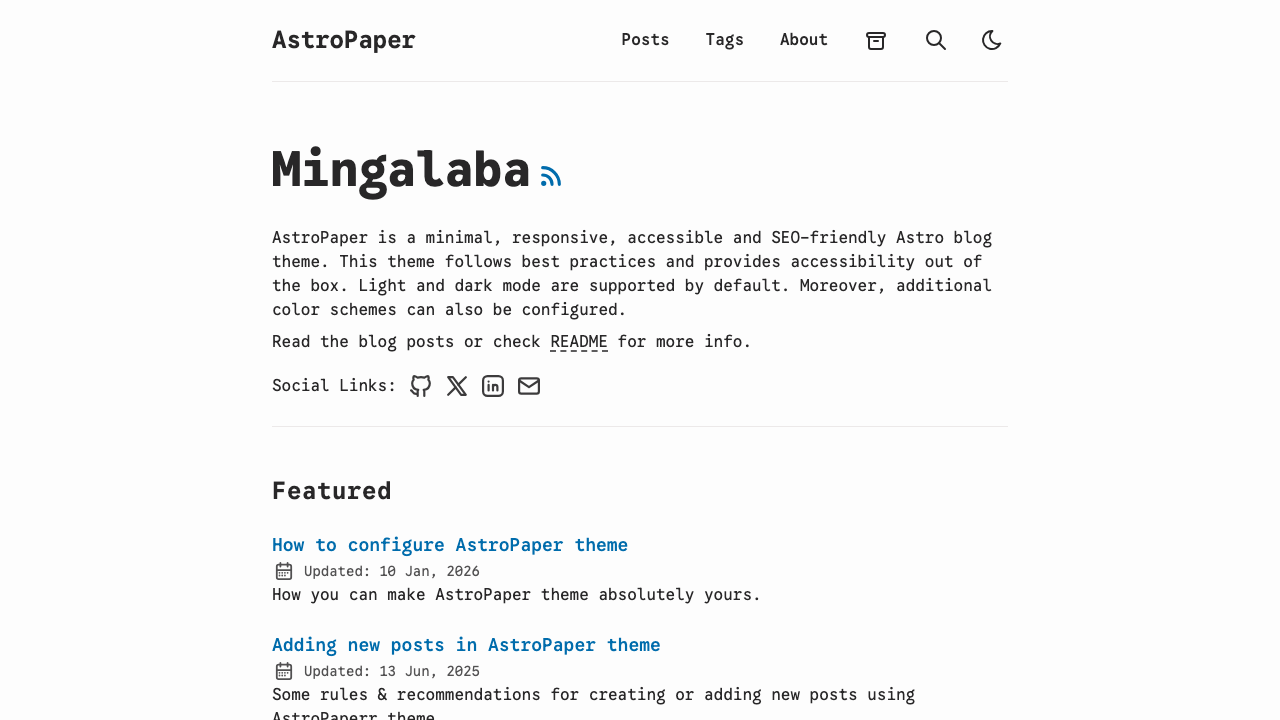Return home via the AstroPaper logo
This screenshot has width=1280, height=720.
(x=343, y=40)
